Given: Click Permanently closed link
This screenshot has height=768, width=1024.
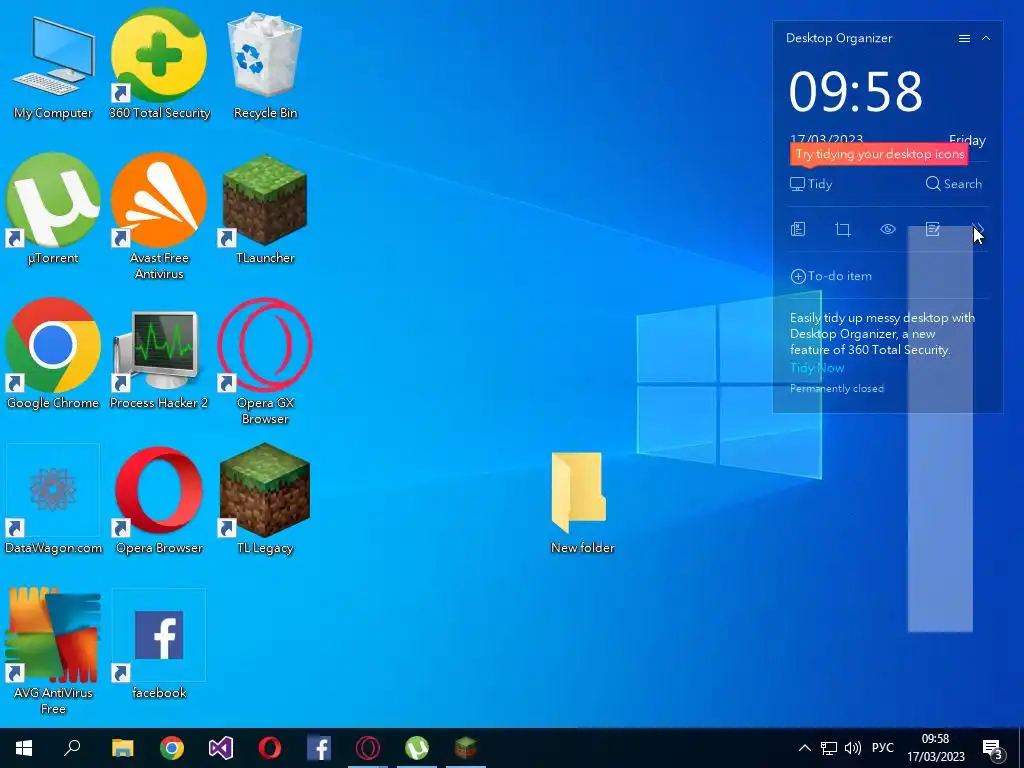Looking at the screenshot, I should pyautogui.click(x=837, y=389).
